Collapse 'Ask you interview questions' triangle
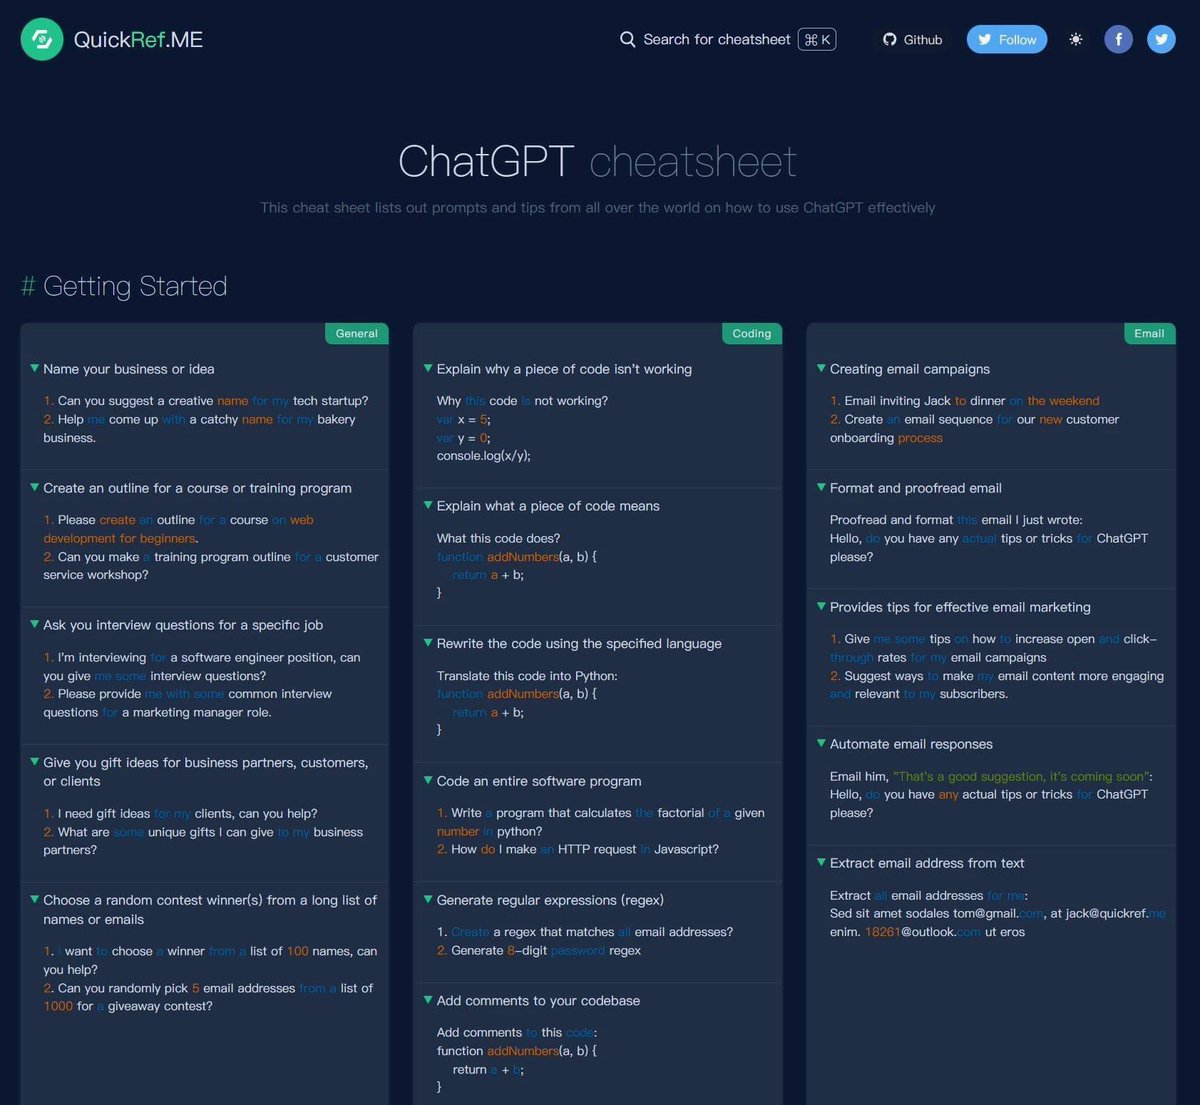 point(35,625)
